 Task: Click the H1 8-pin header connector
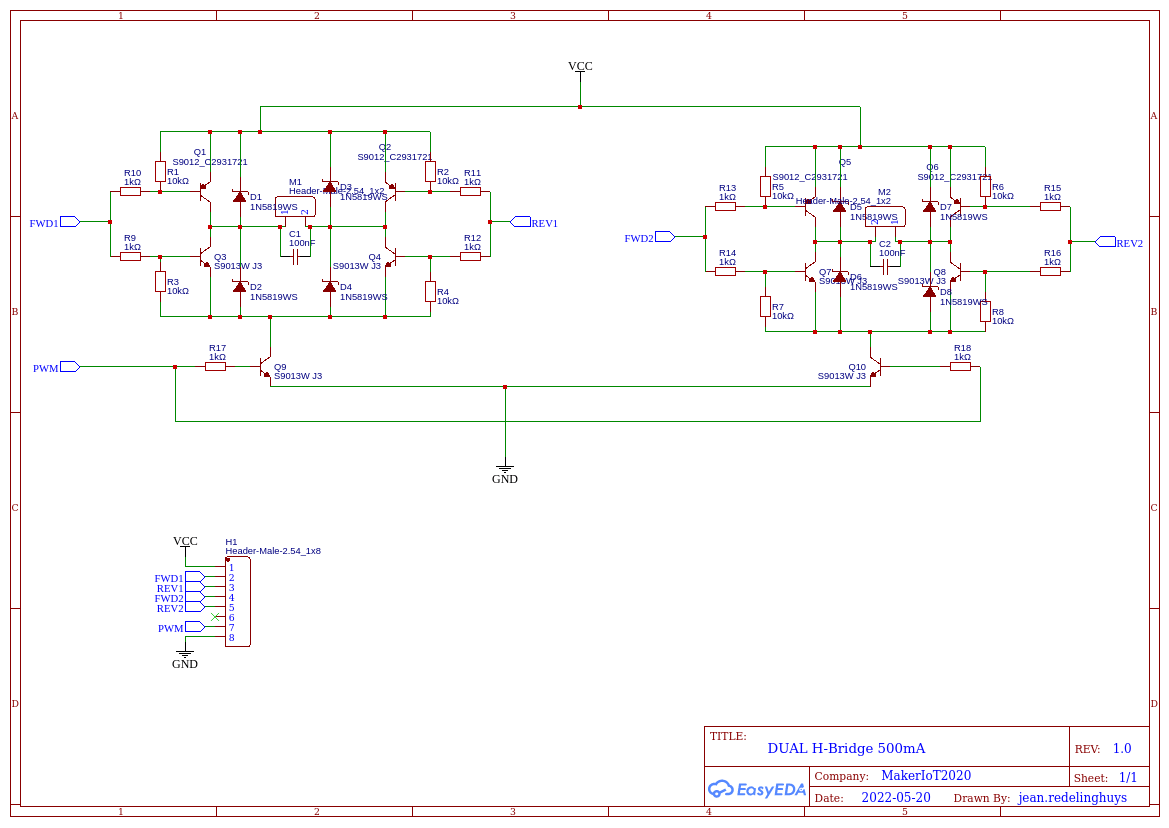point(238,602)
